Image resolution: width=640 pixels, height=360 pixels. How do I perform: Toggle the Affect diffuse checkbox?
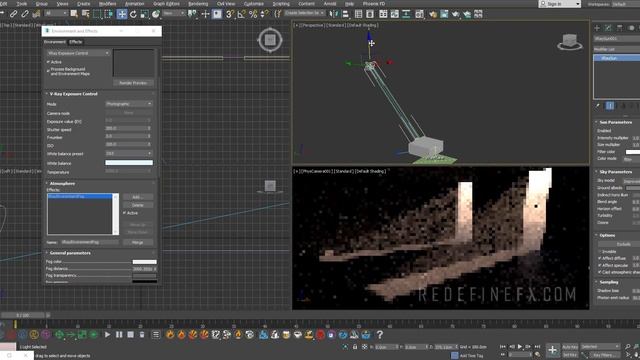coord(600,258)
